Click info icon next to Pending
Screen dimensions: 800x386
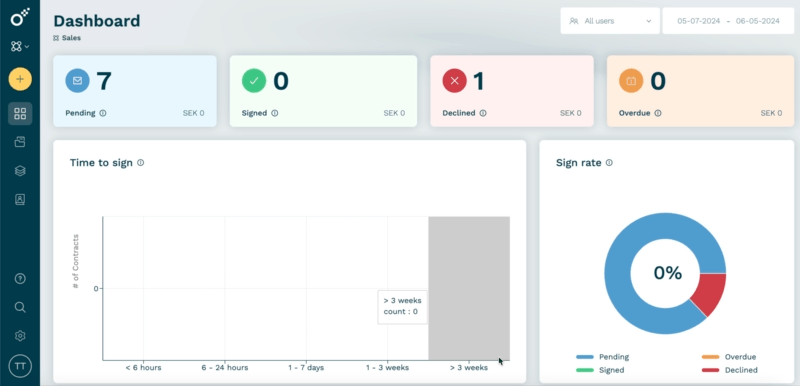tap(103, 113)
